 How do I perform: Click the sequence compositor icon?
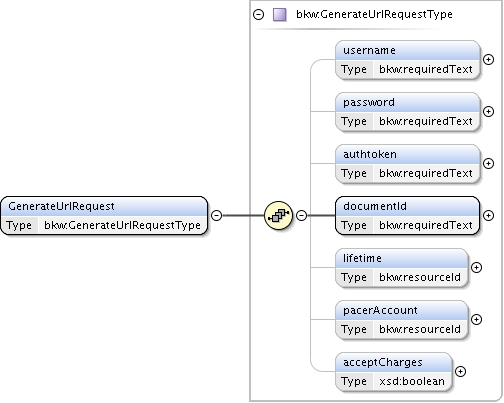278,215
